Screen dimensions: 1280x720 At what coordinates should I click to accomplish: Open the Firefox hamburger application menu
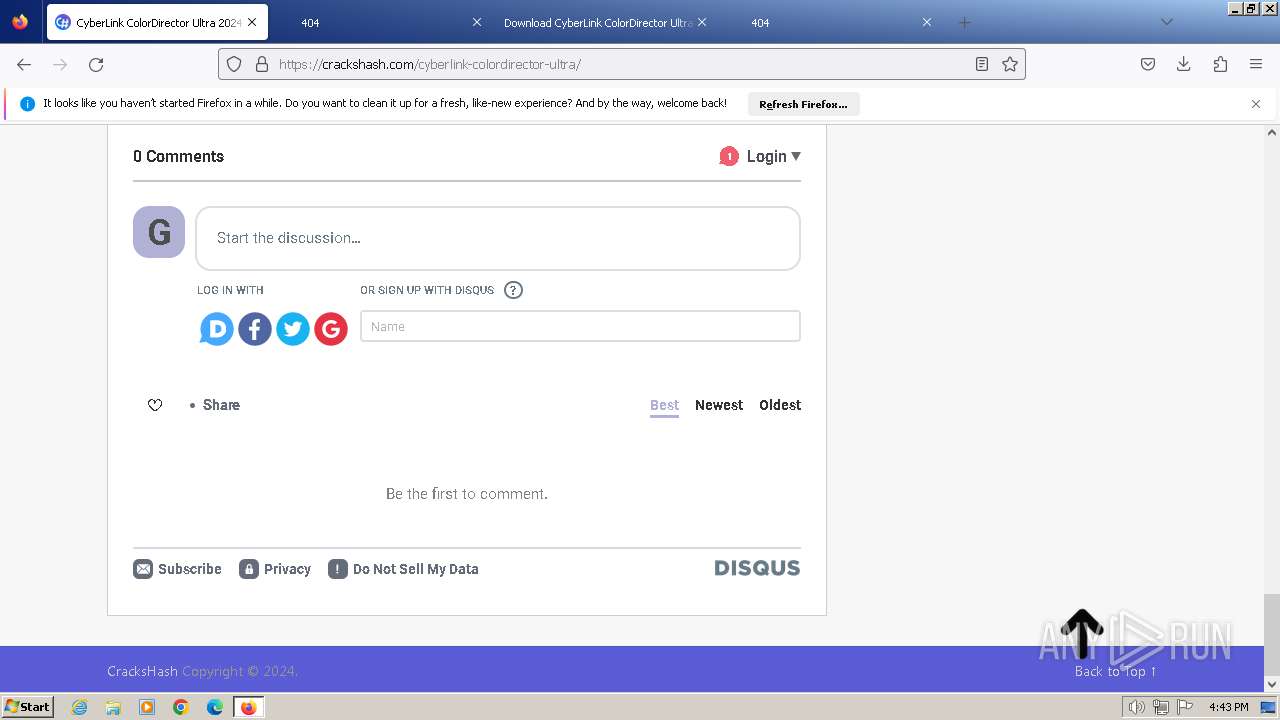tap(1256, 64)
